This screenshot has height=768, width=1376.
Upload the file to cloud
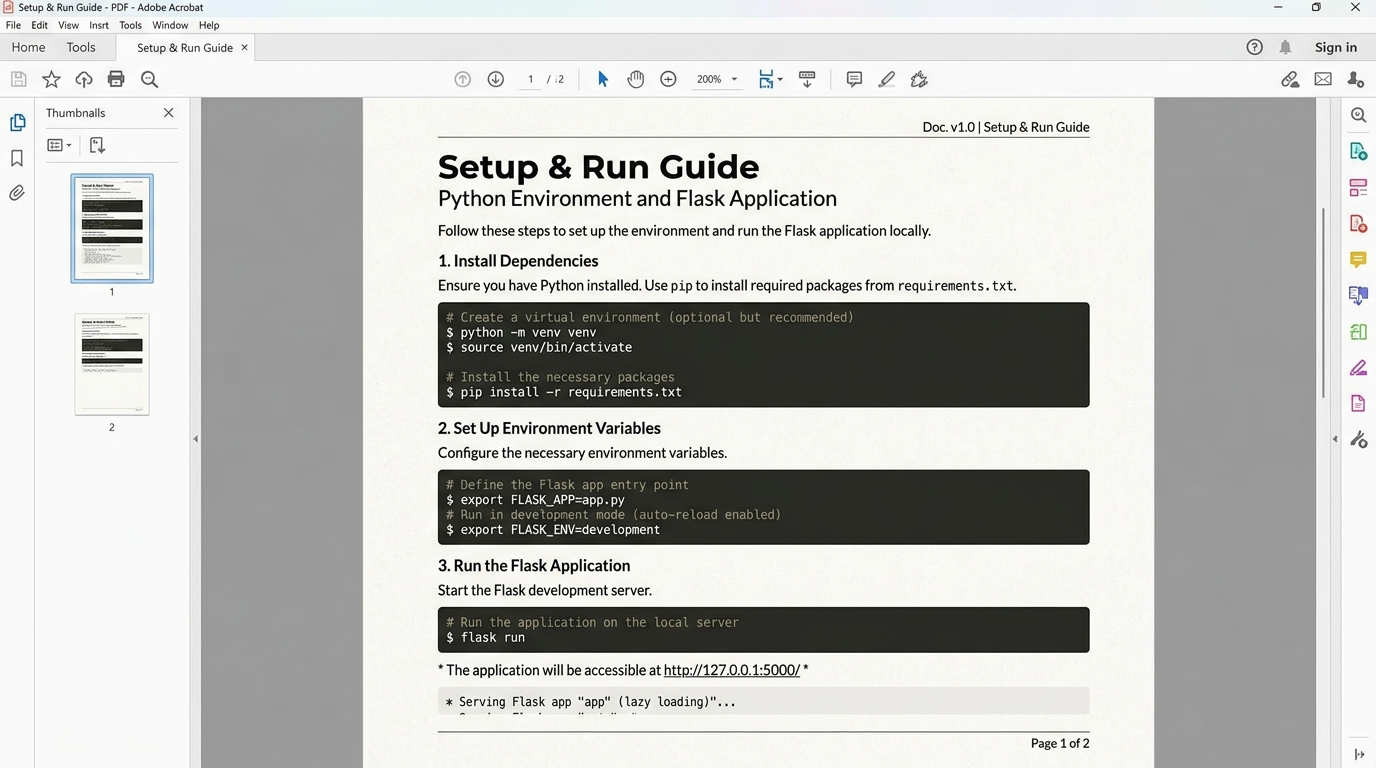tap(84, 79)
